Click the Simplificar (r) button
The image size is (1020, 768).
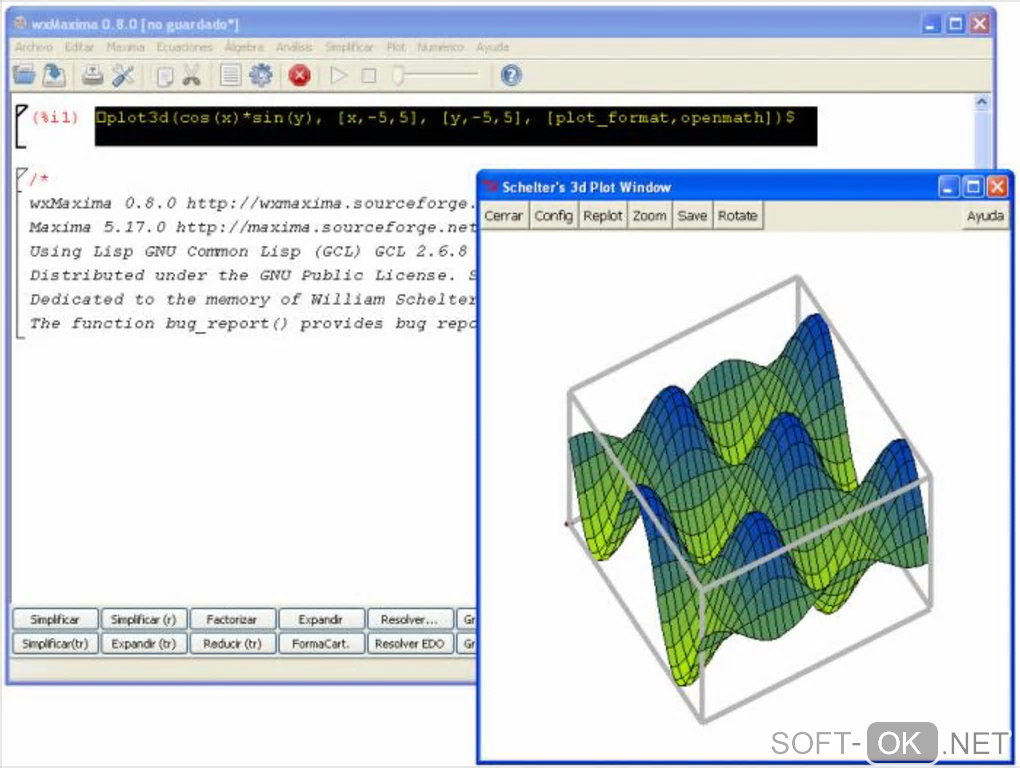[144, 619]
